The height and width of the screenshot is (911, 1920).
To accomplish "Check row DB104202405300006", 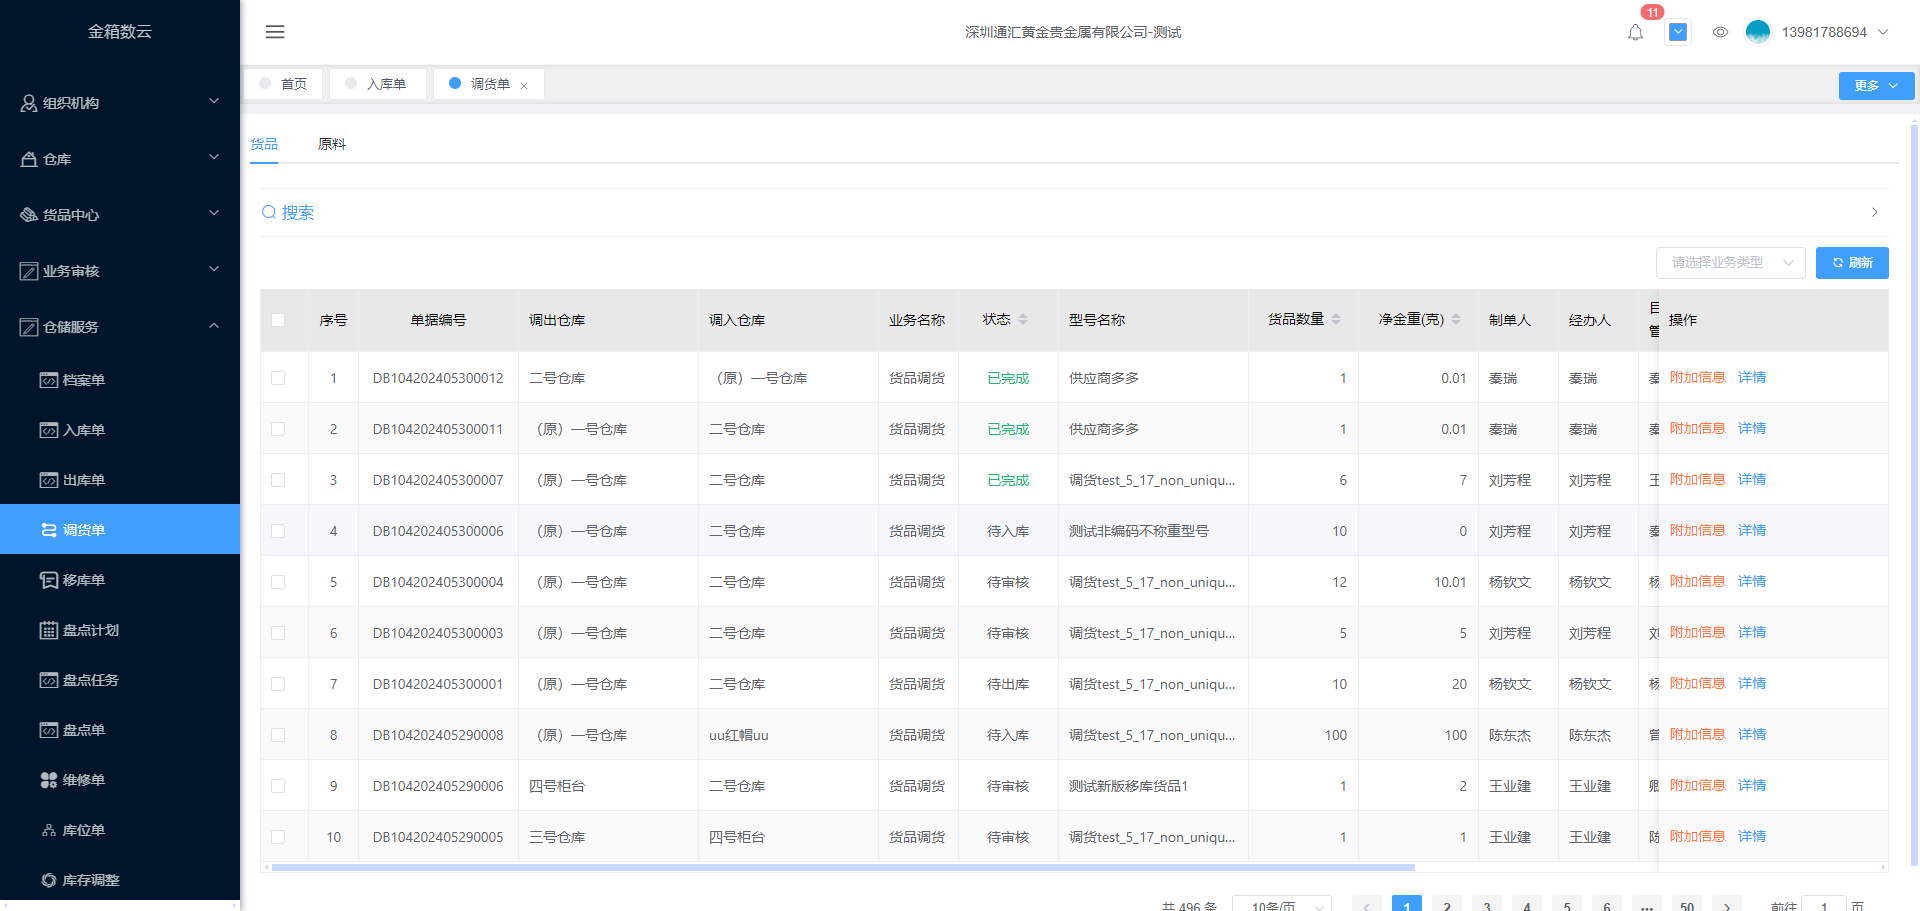I will (278, 531).
